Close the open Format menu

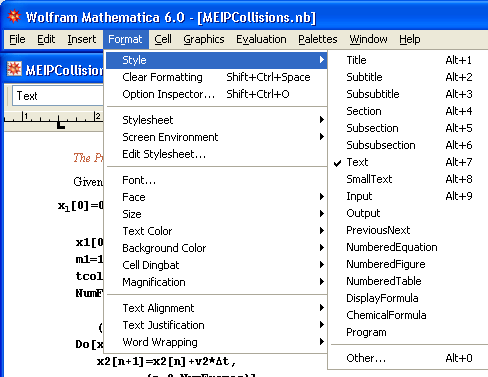tap(125, 39)
